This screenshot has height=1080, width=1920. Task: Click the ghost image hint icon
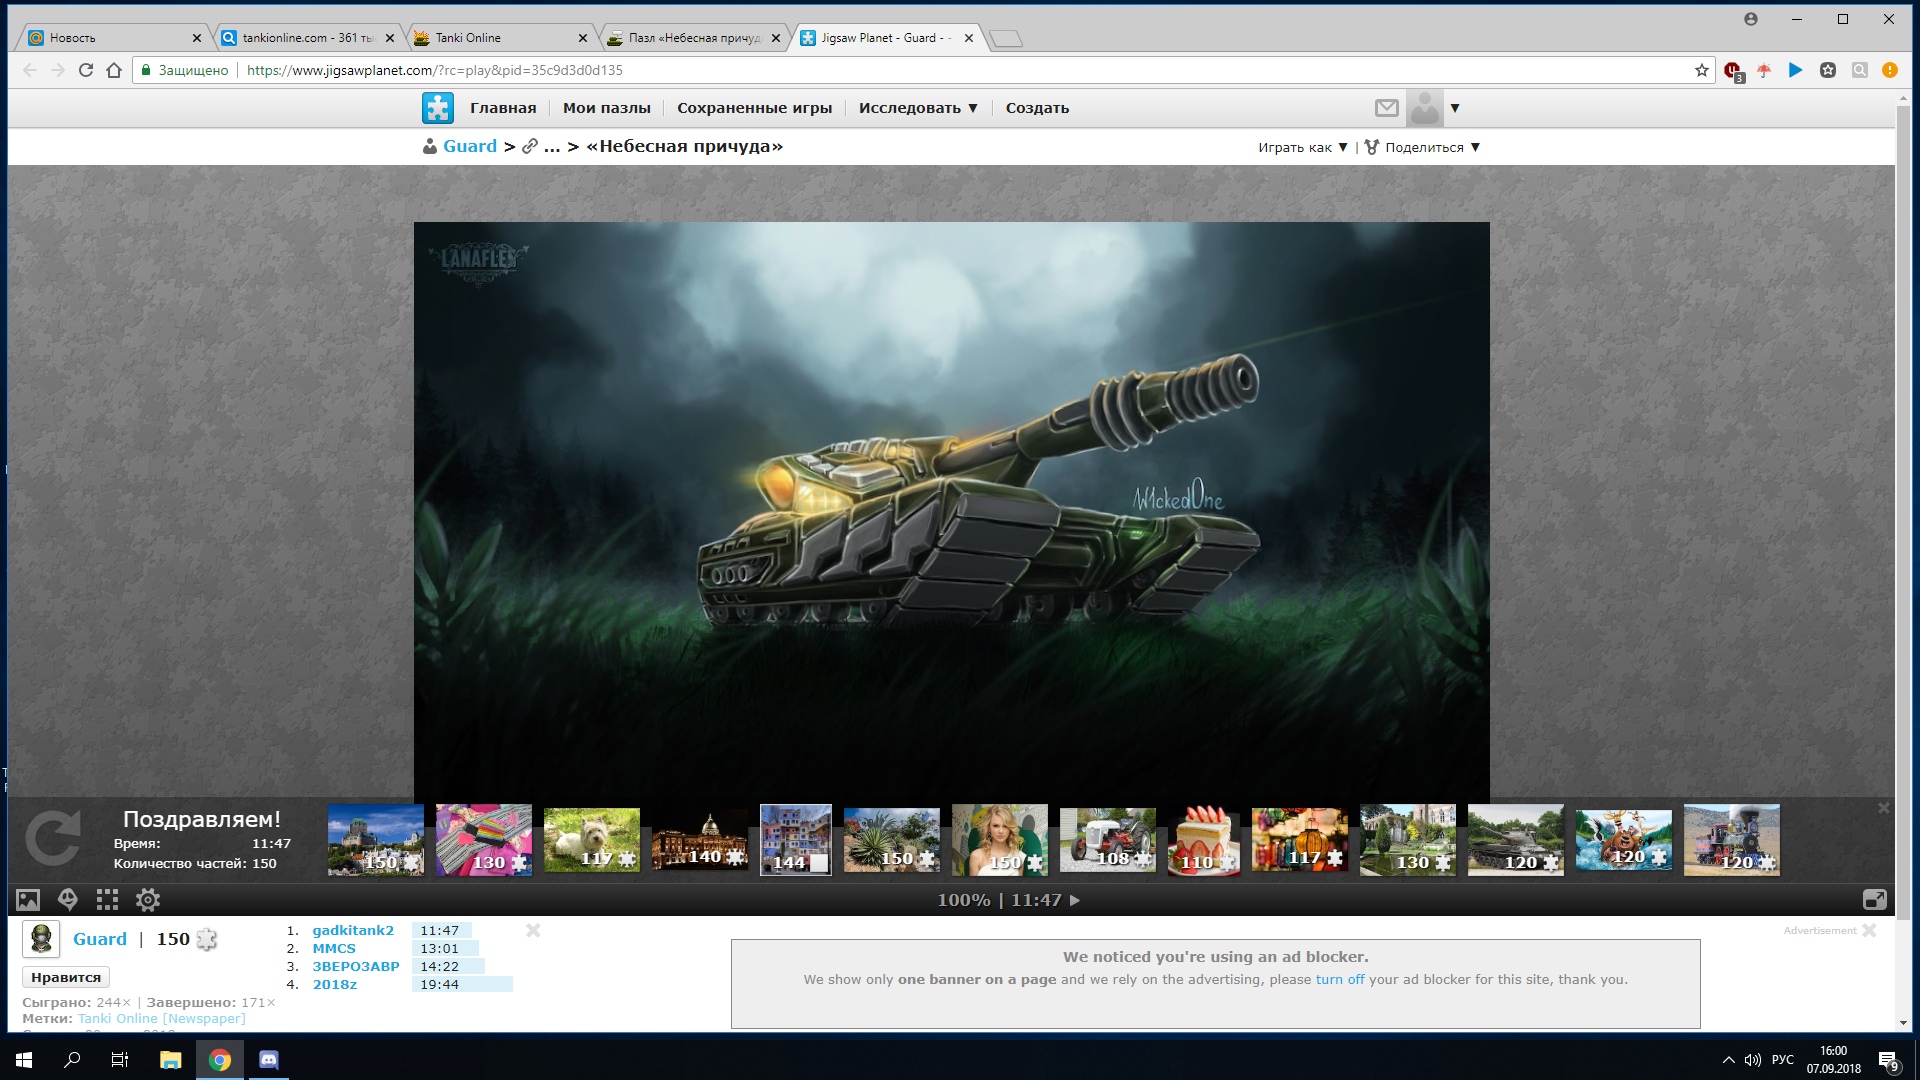pos(68,900)
